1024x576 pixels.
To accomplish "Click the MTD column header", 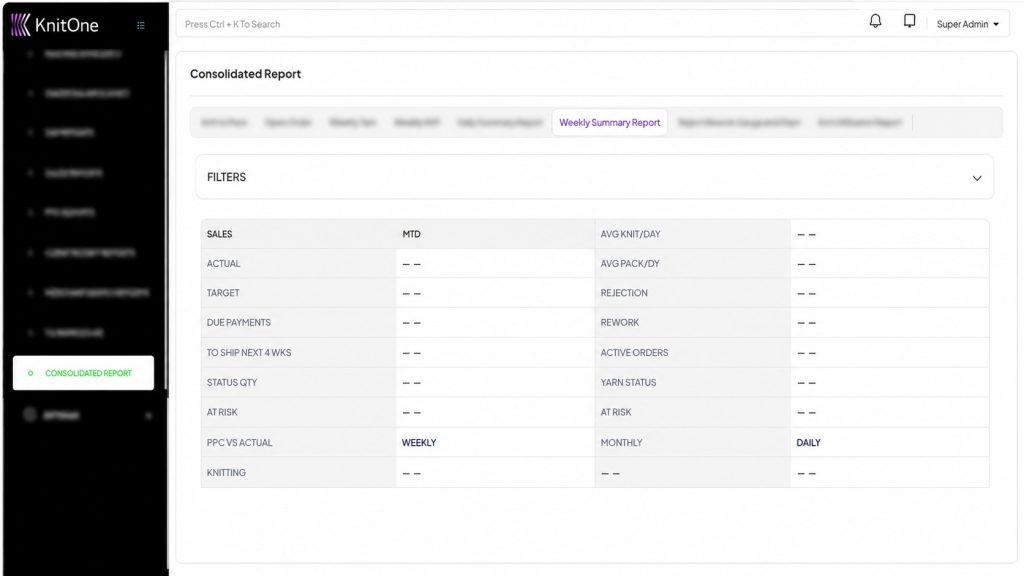I will click(x=411, y=234).
